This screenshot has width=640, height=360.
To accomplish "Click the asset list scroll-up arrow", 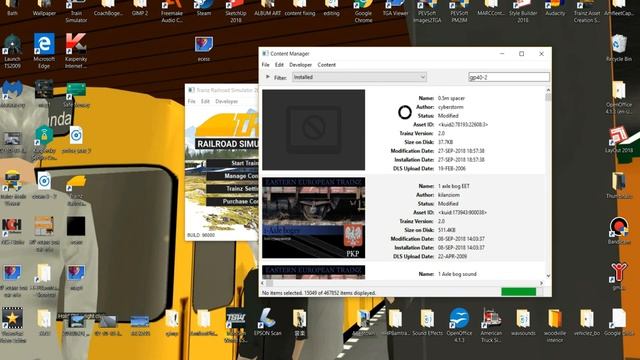I will point(548,89).
